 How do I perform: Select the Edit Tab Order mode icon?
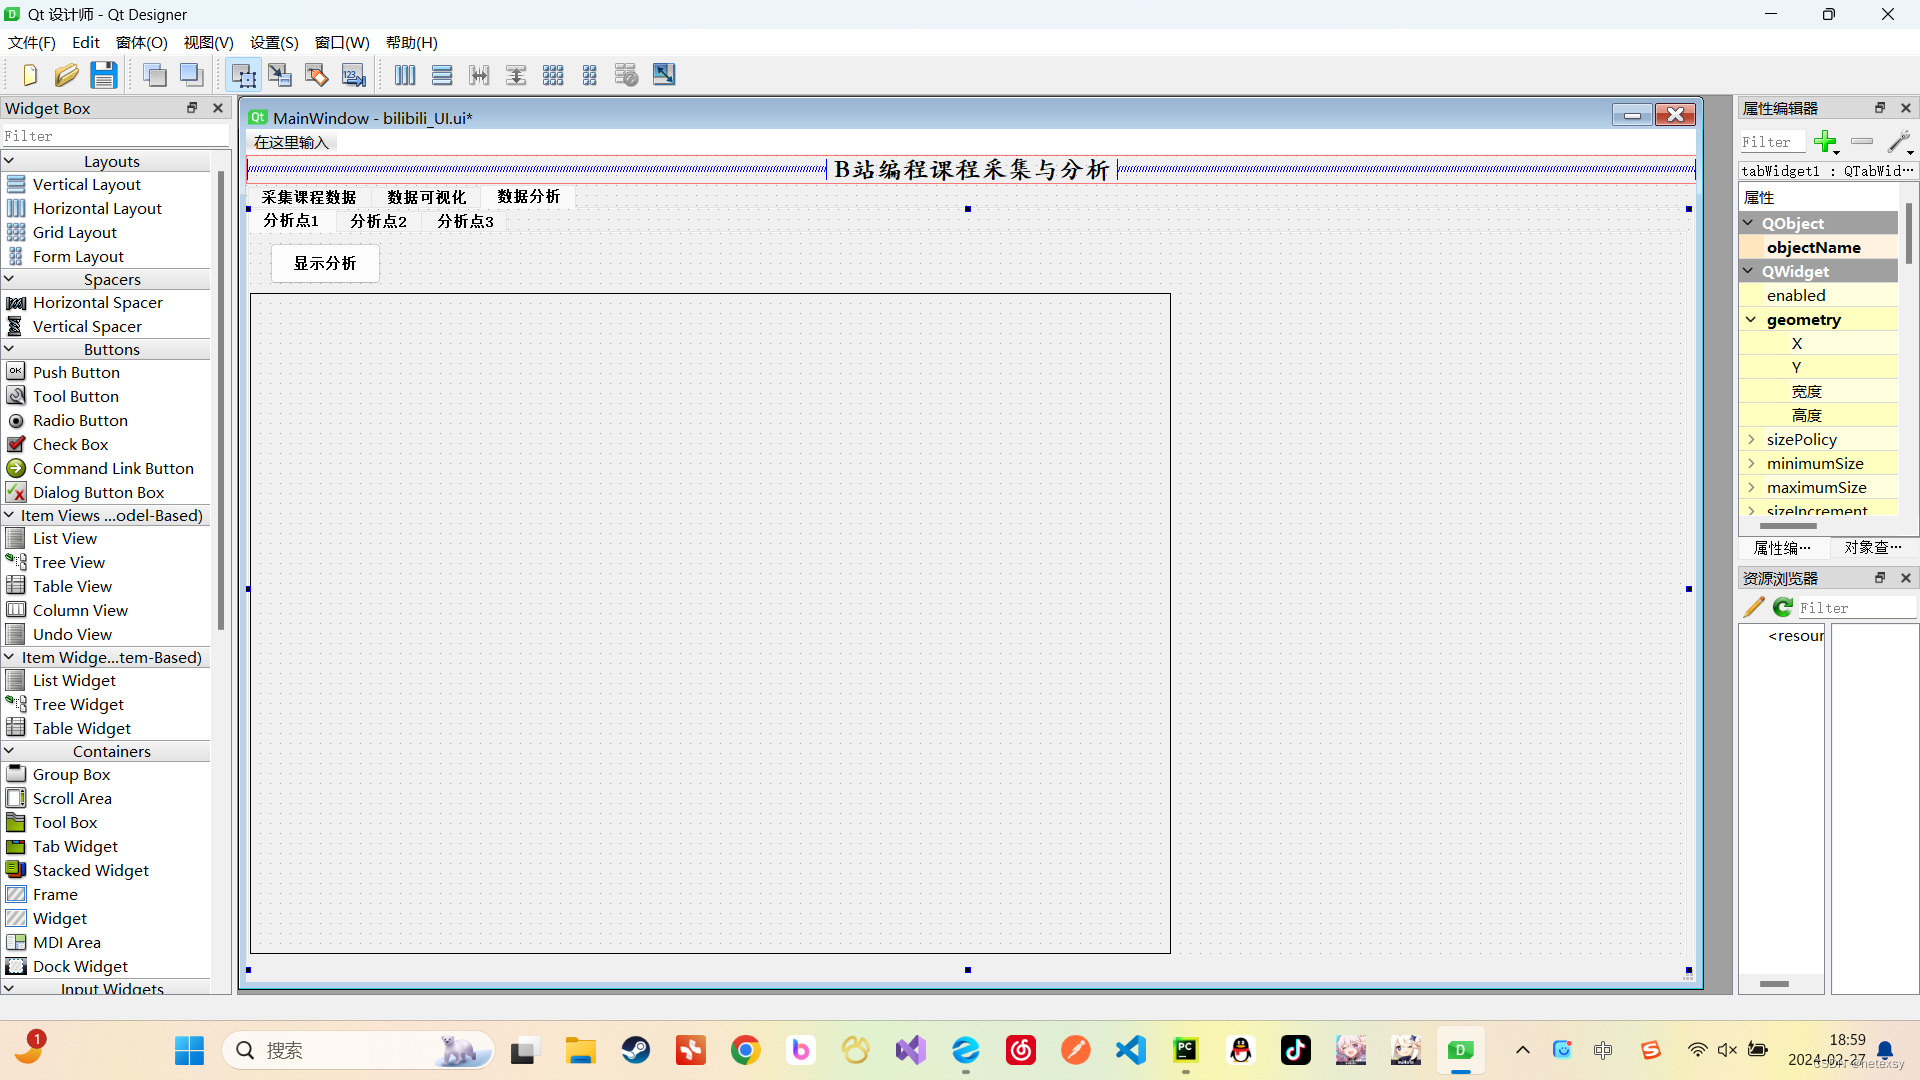coord(354,75)
